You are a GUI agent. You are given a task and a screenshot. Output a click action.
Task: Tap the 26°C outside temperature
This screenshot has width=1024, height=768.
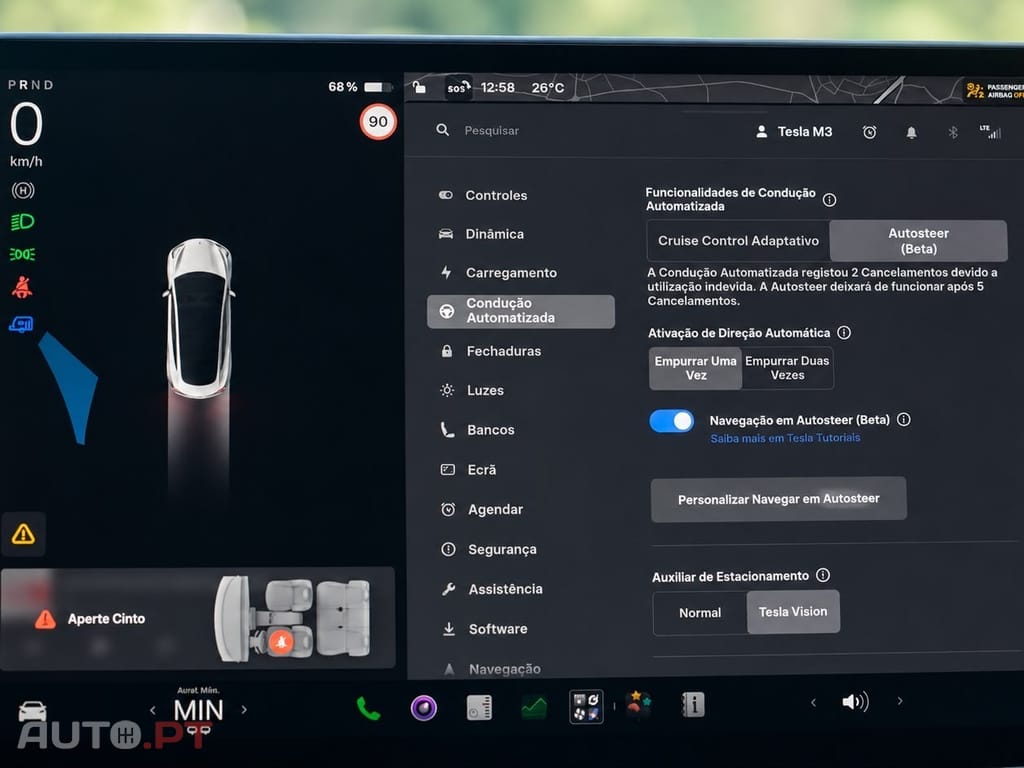[547, 88]
